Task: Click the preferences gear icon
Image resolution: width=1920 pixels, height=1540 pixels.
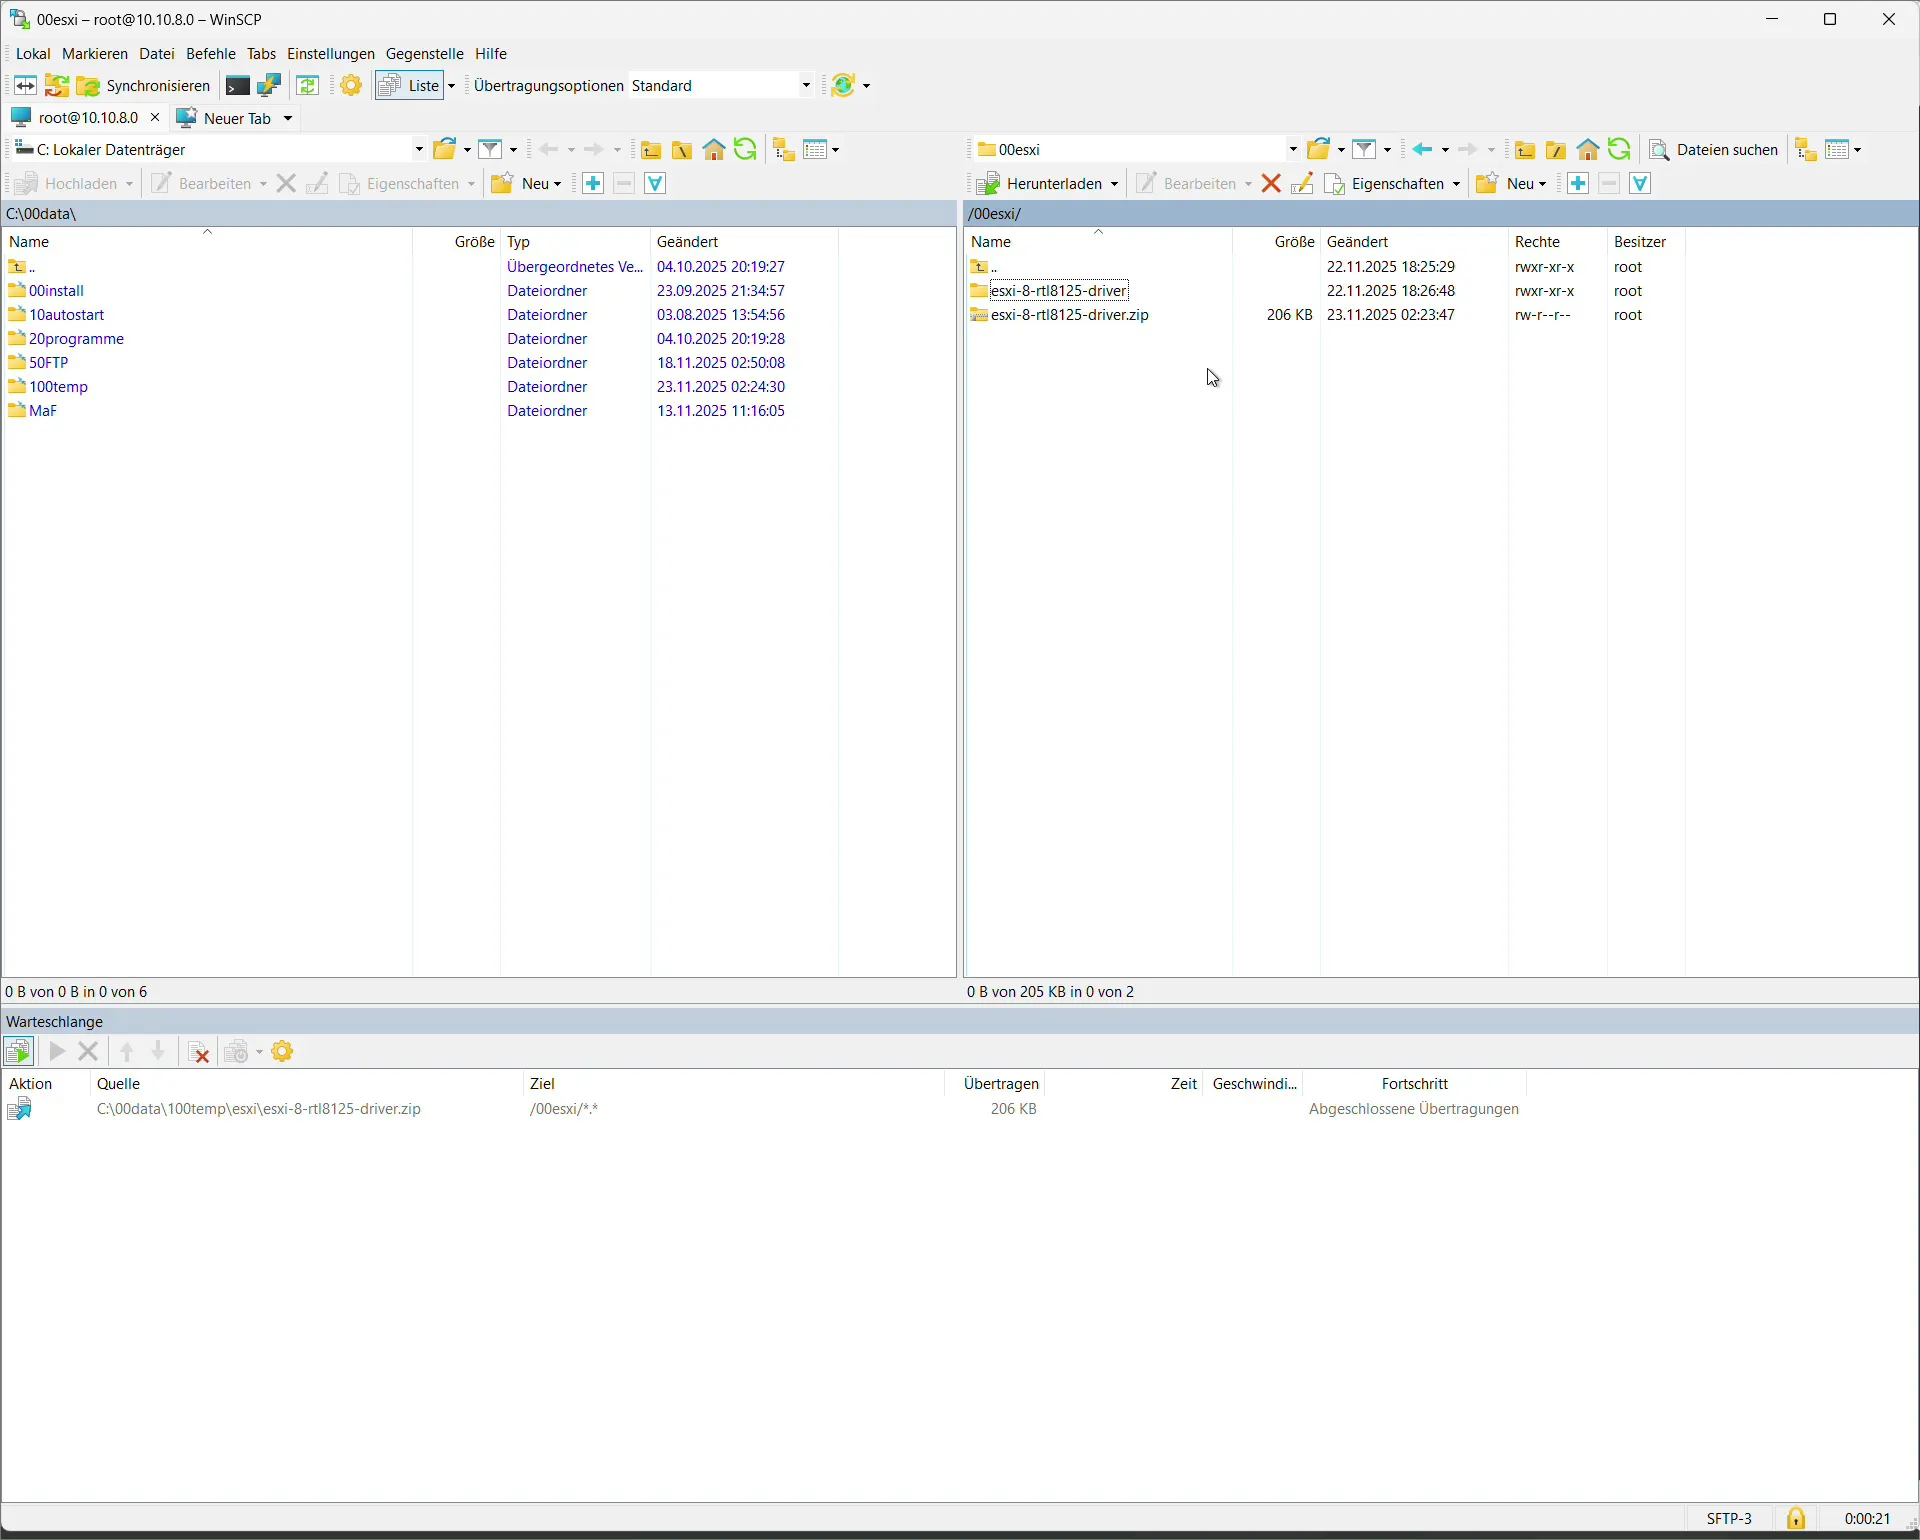Action: (x=351, y=86)
